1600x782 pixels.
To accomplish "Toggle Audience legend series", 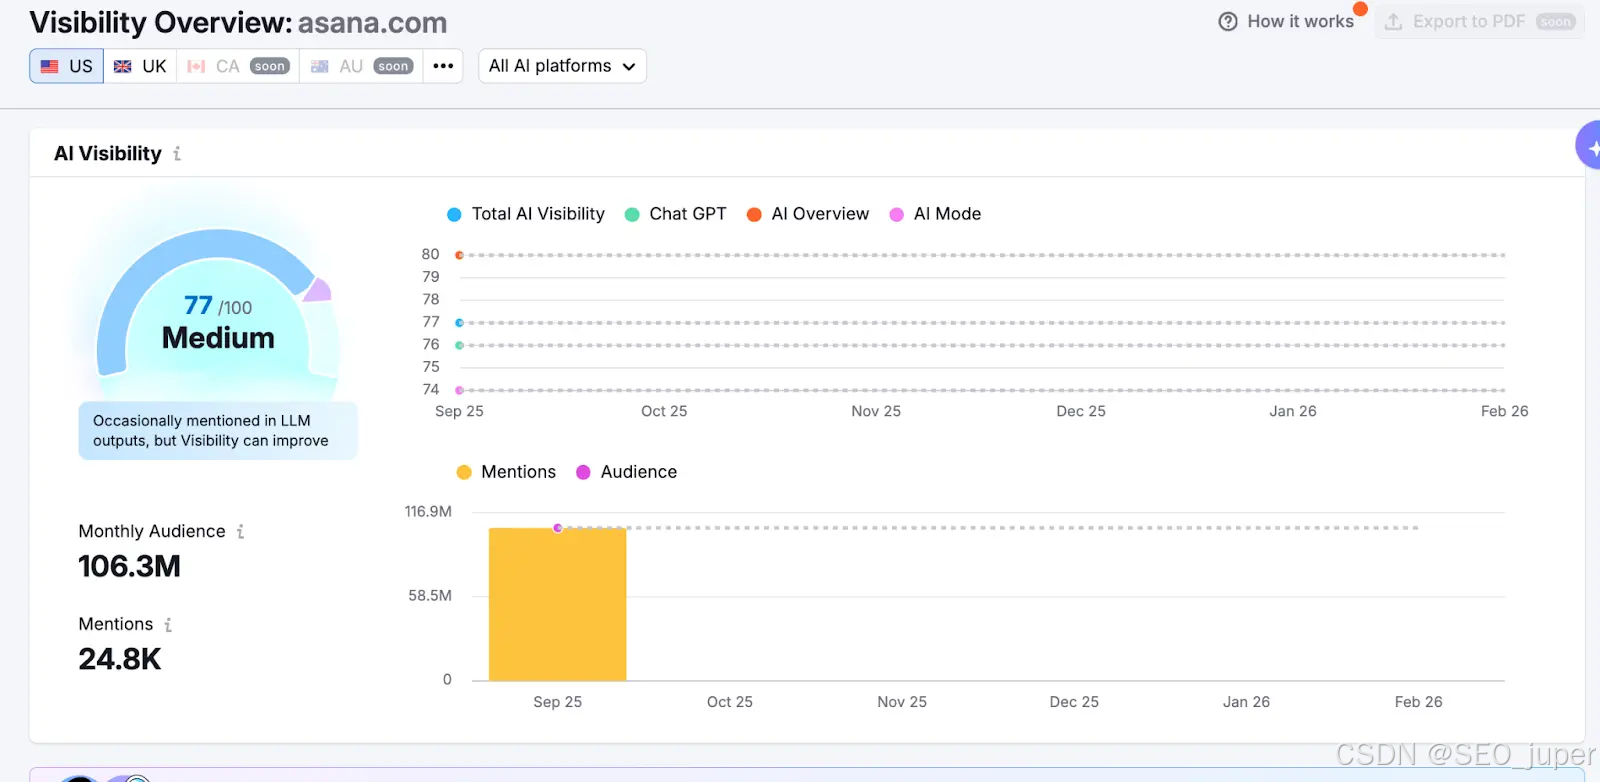I will (627, 472).
